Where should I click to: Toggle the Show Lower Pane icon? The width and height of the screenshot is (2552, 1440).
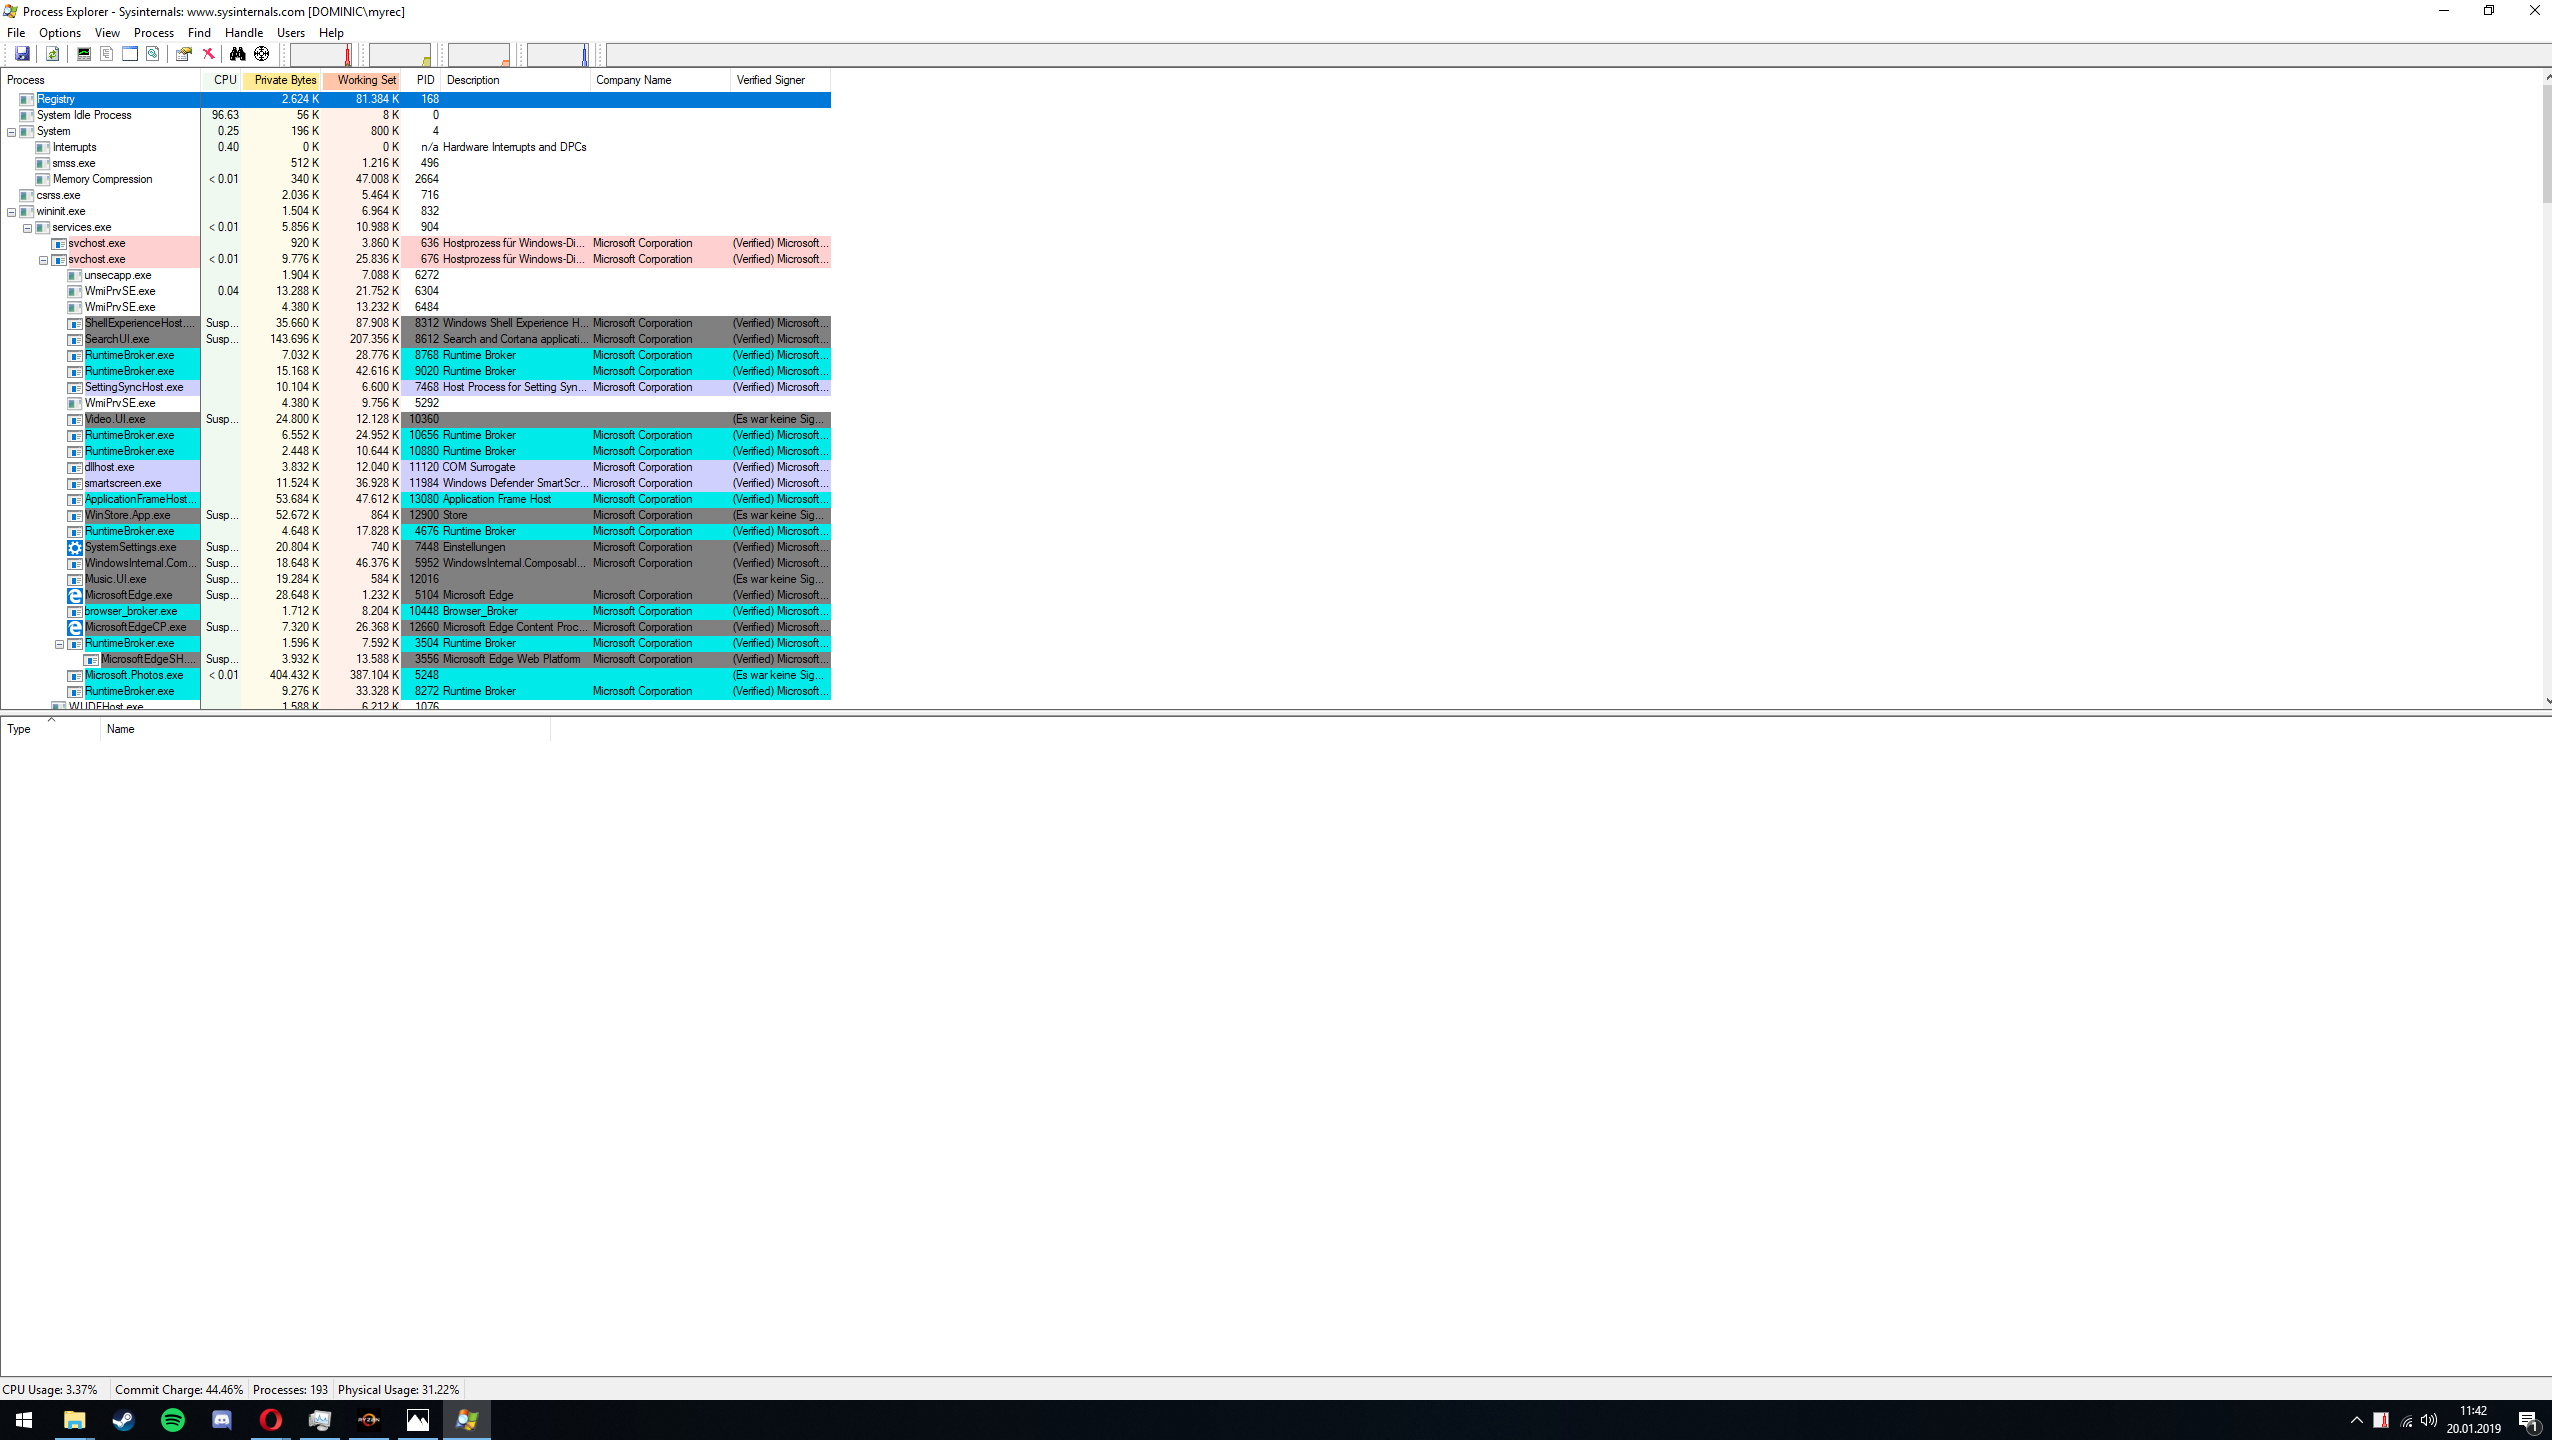coord(130,54)
